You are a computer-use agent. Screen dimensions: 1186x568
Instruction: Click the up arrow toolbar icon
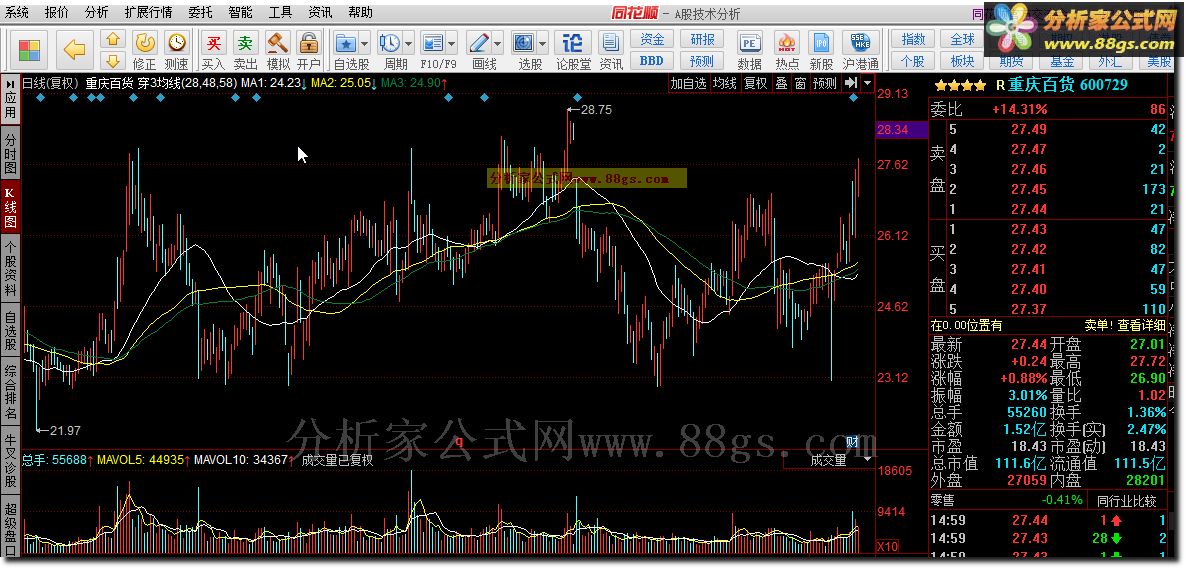113,39
